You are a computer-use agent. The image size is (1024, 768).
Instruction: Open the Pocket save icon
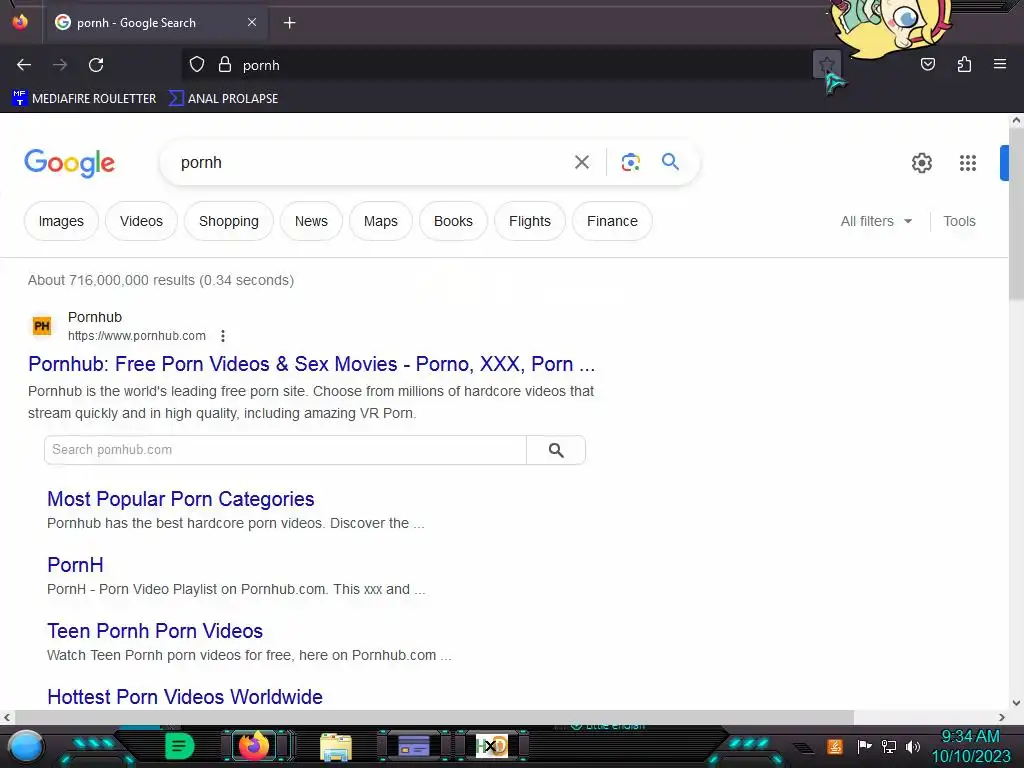pos(927,64)
